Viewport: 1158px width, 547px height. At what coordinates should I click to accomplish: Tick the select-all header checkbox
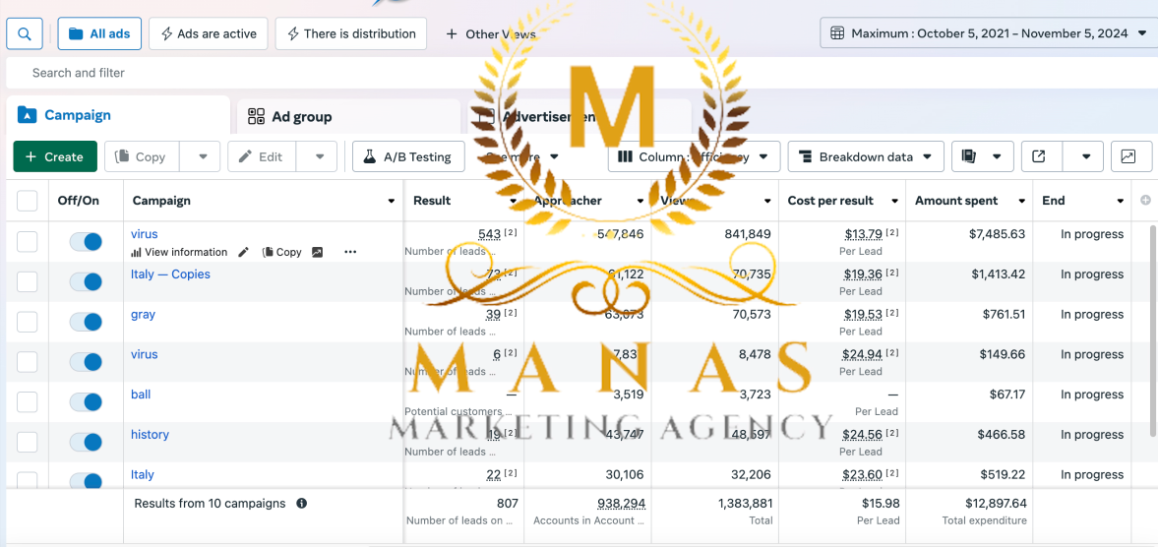(27, 201)
